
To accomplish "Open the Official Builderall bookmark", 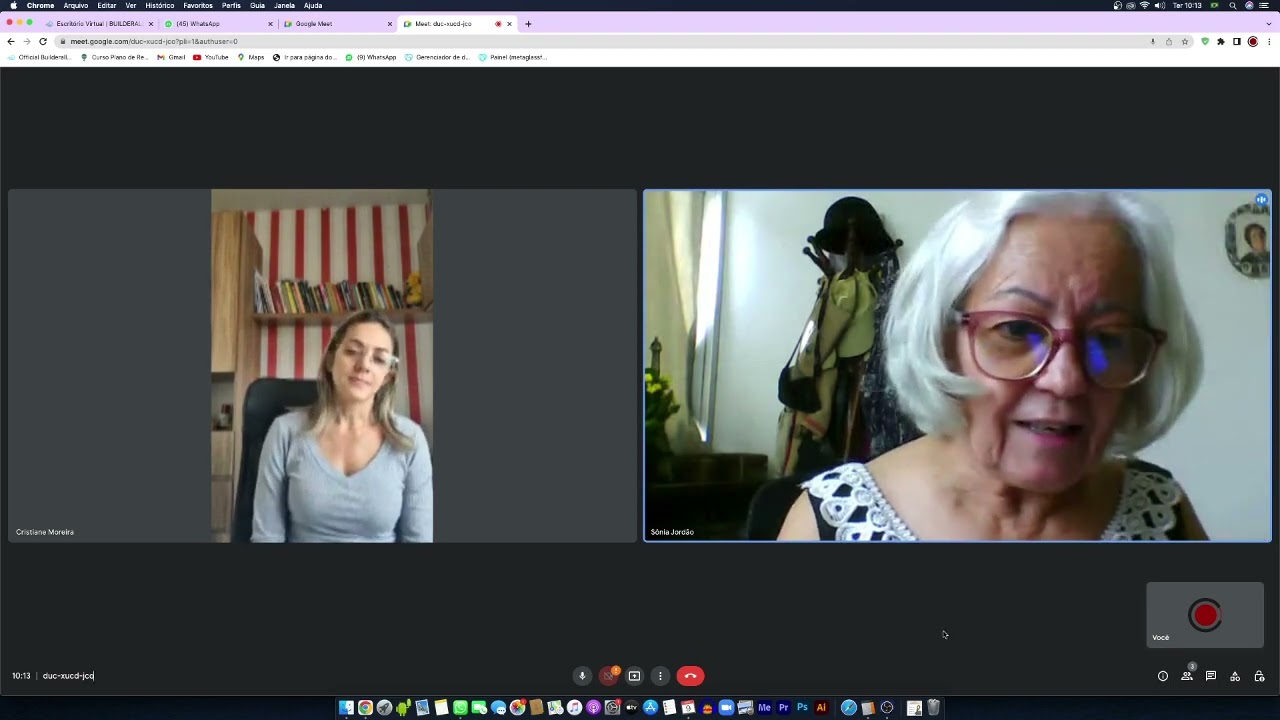I will point(39,57).
